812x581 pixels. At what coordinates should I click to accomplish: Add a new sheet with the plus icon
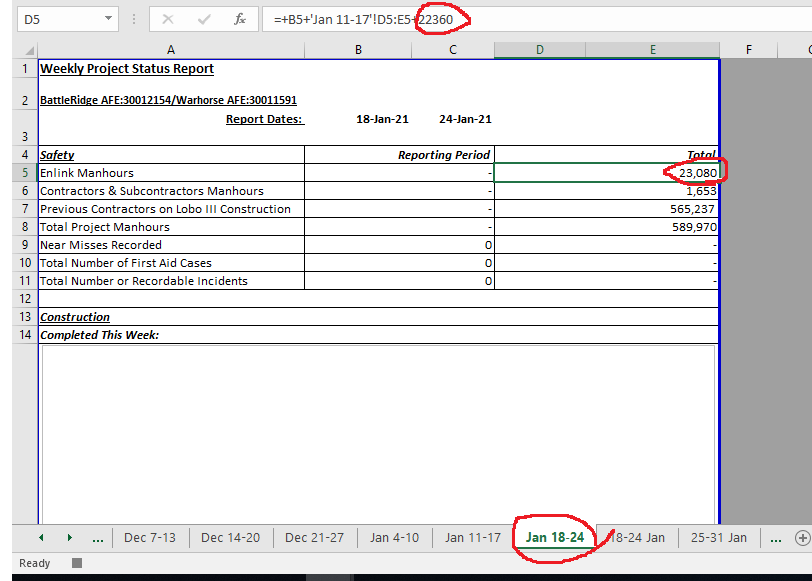coord(802,538)
